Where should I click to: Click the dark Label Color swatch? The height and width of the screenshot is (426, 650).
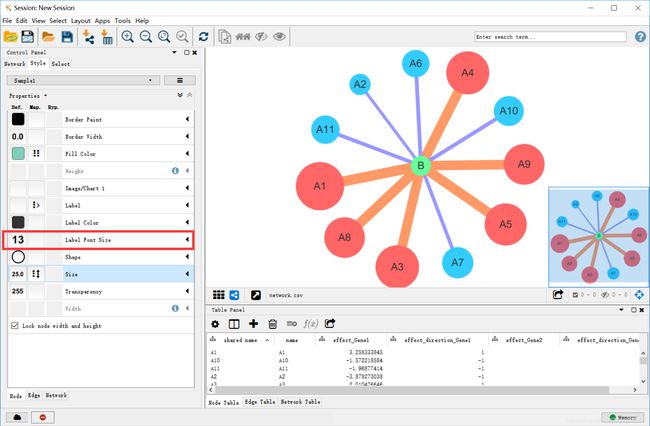tap(18, 223)
